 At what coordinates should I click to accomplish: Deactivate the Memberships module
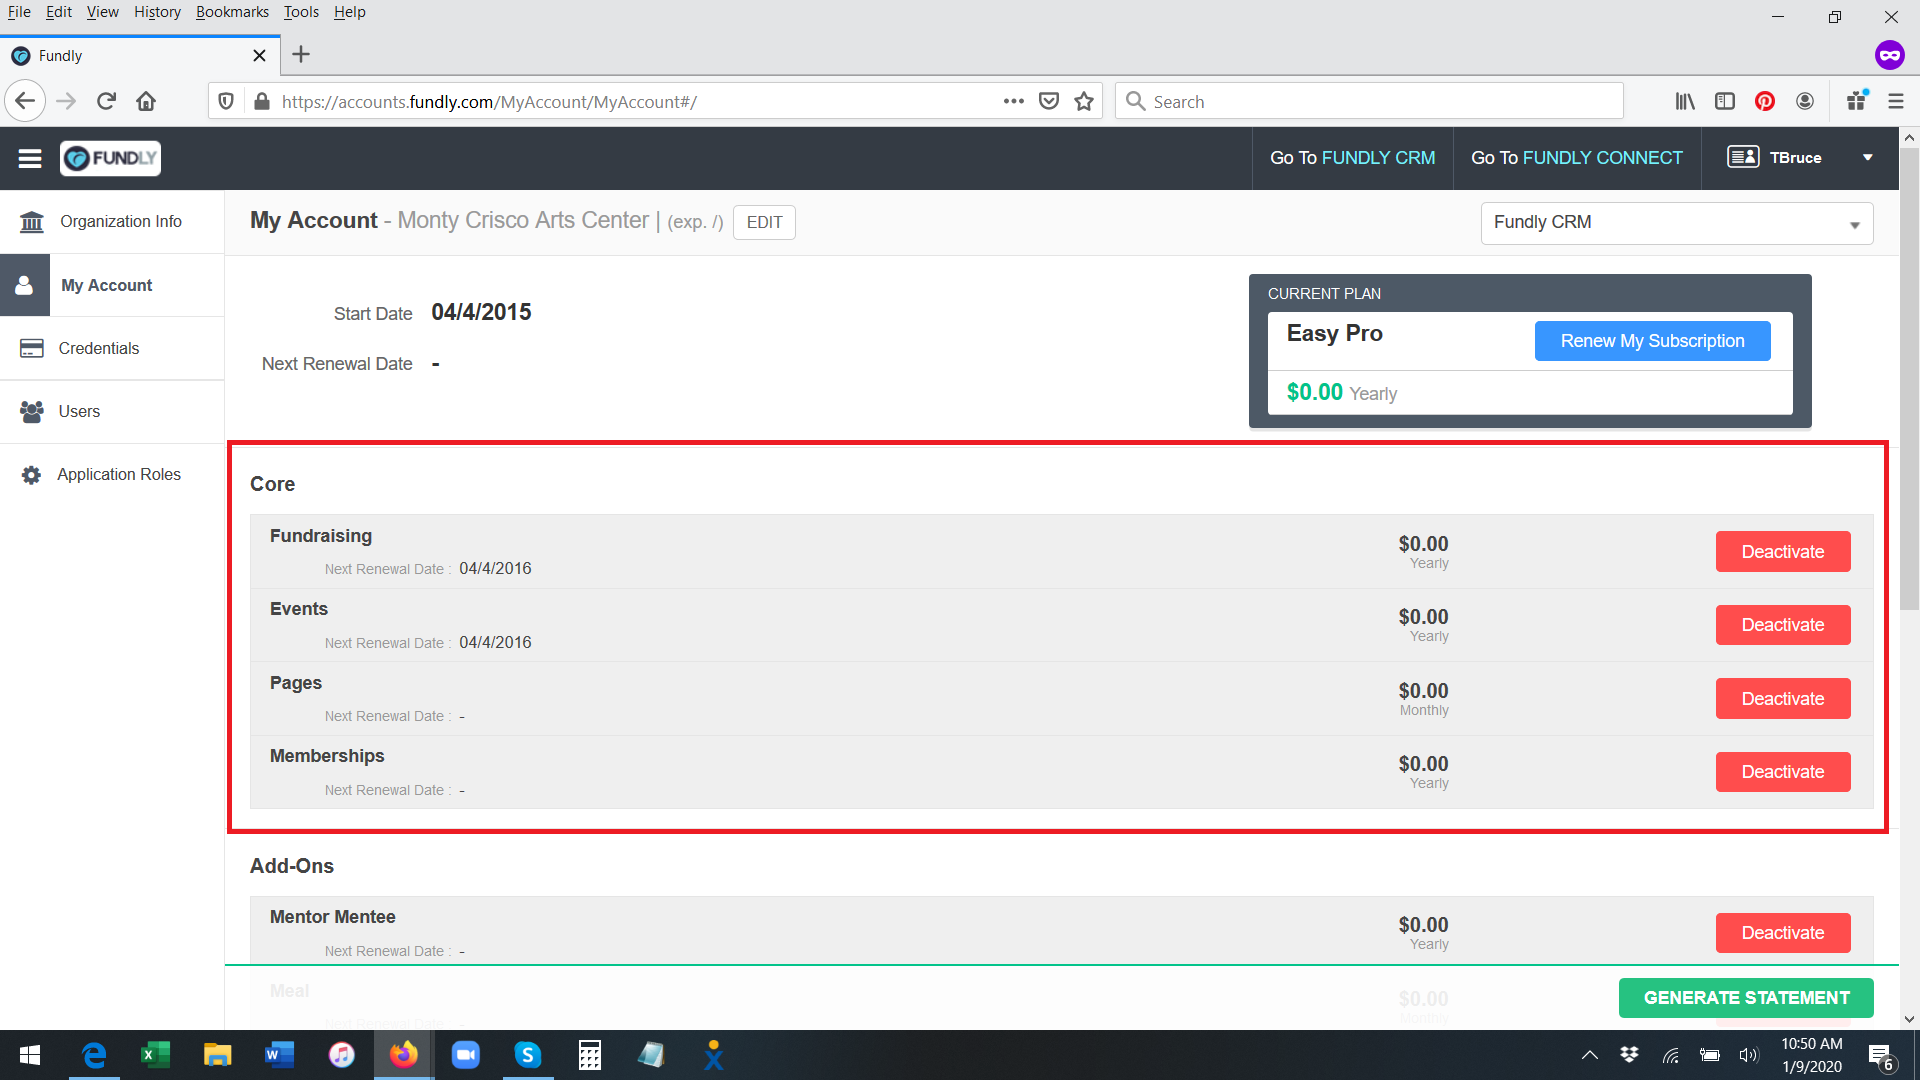coord(1783,772)
